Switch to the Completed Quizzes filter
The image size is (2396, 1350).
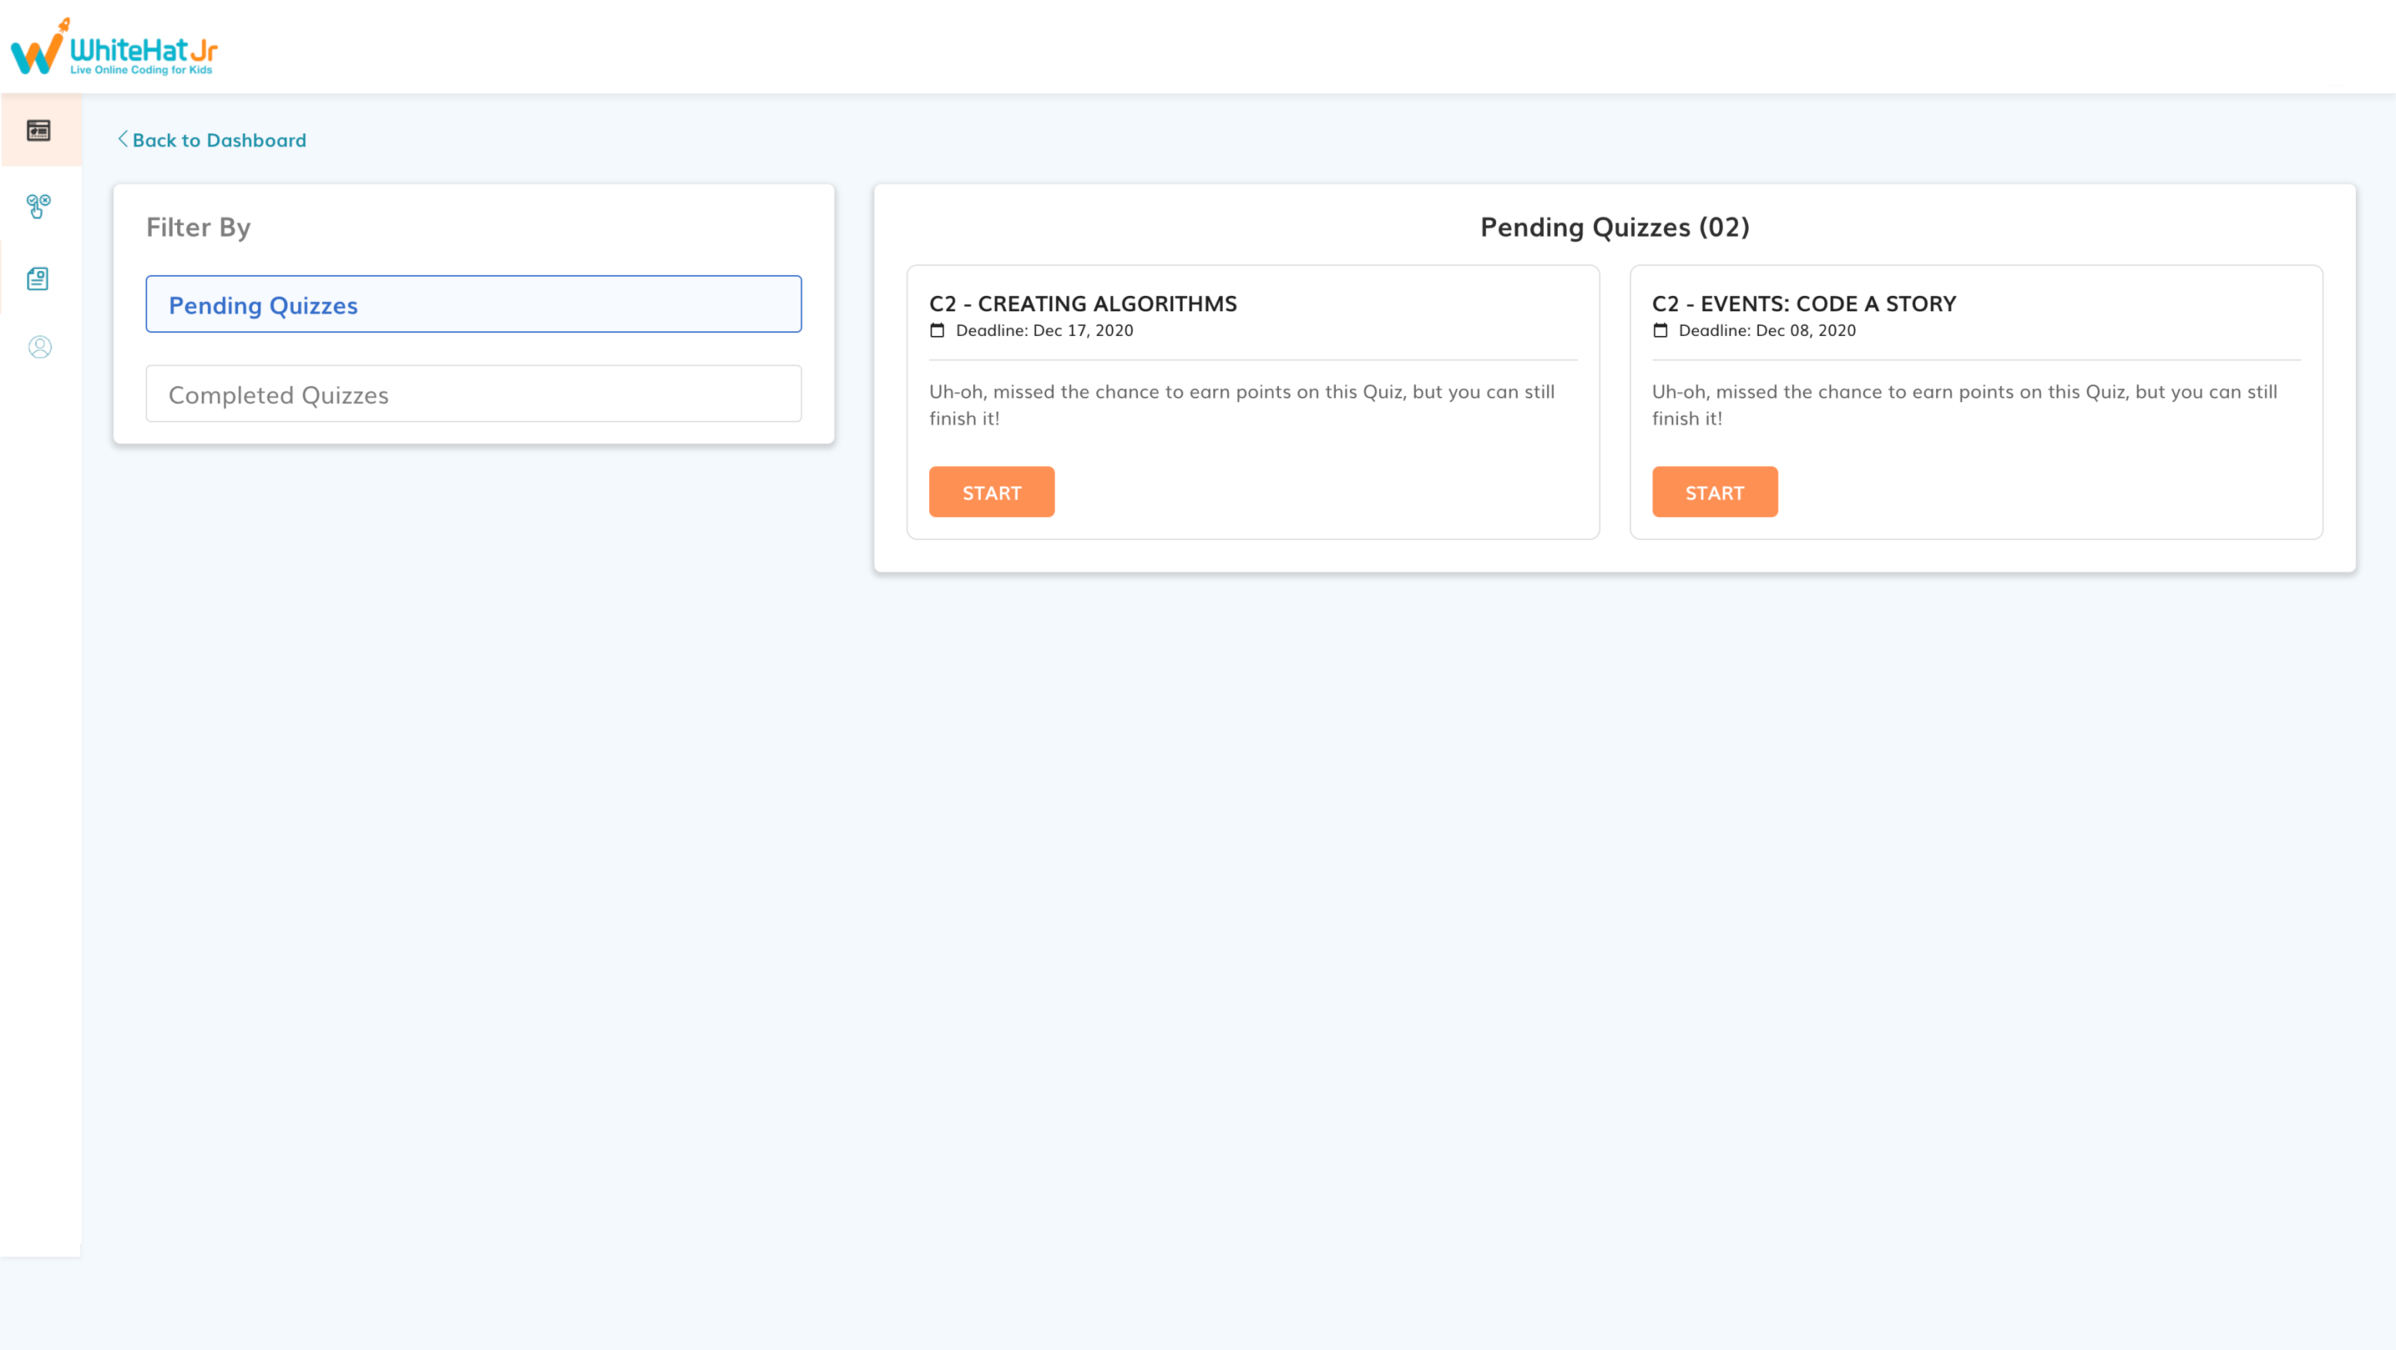[x=473, y=394]
